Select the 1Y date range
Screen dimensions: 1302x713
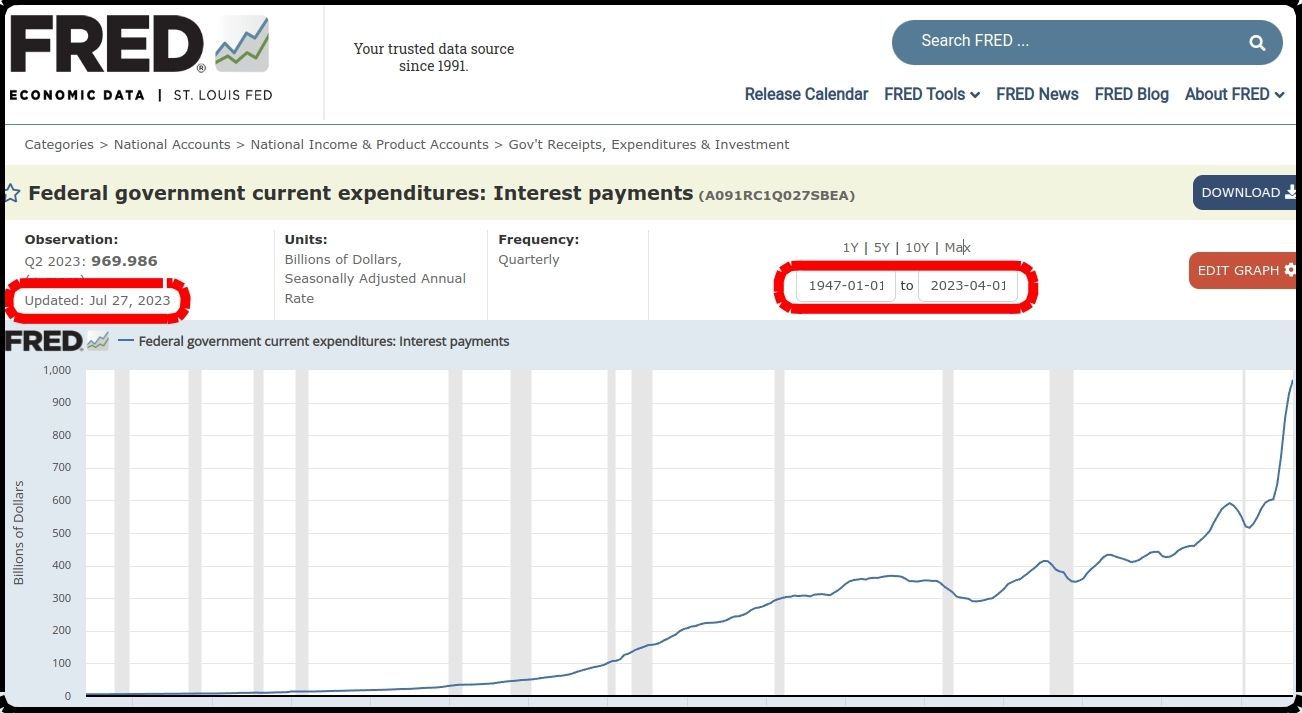tap(850, 247)
